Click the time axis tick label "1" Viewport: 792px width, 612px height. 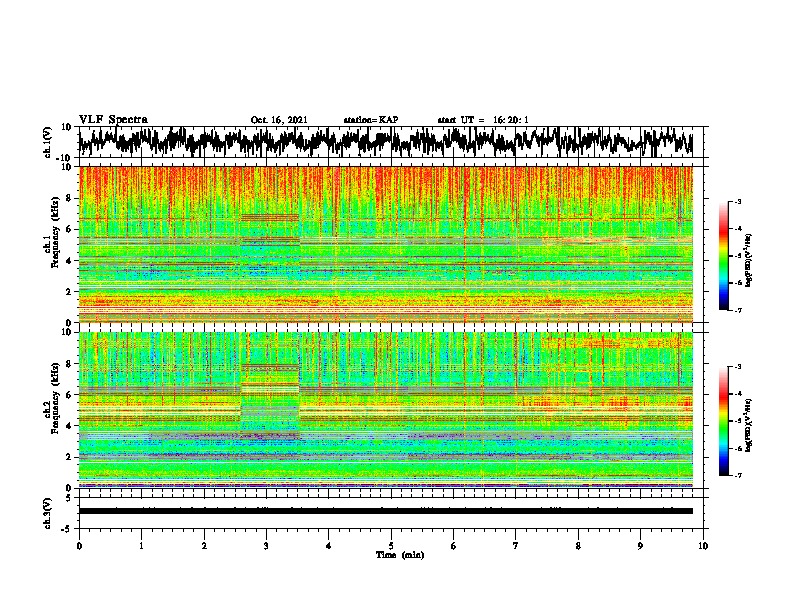(142, 546)
